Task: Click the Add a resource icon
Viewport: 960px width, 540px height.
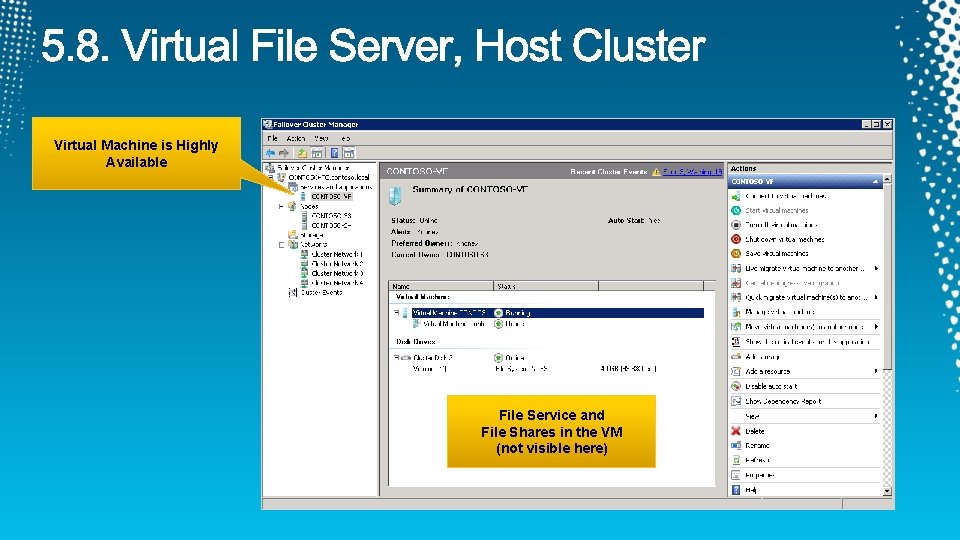Action: tap(736, 371)
